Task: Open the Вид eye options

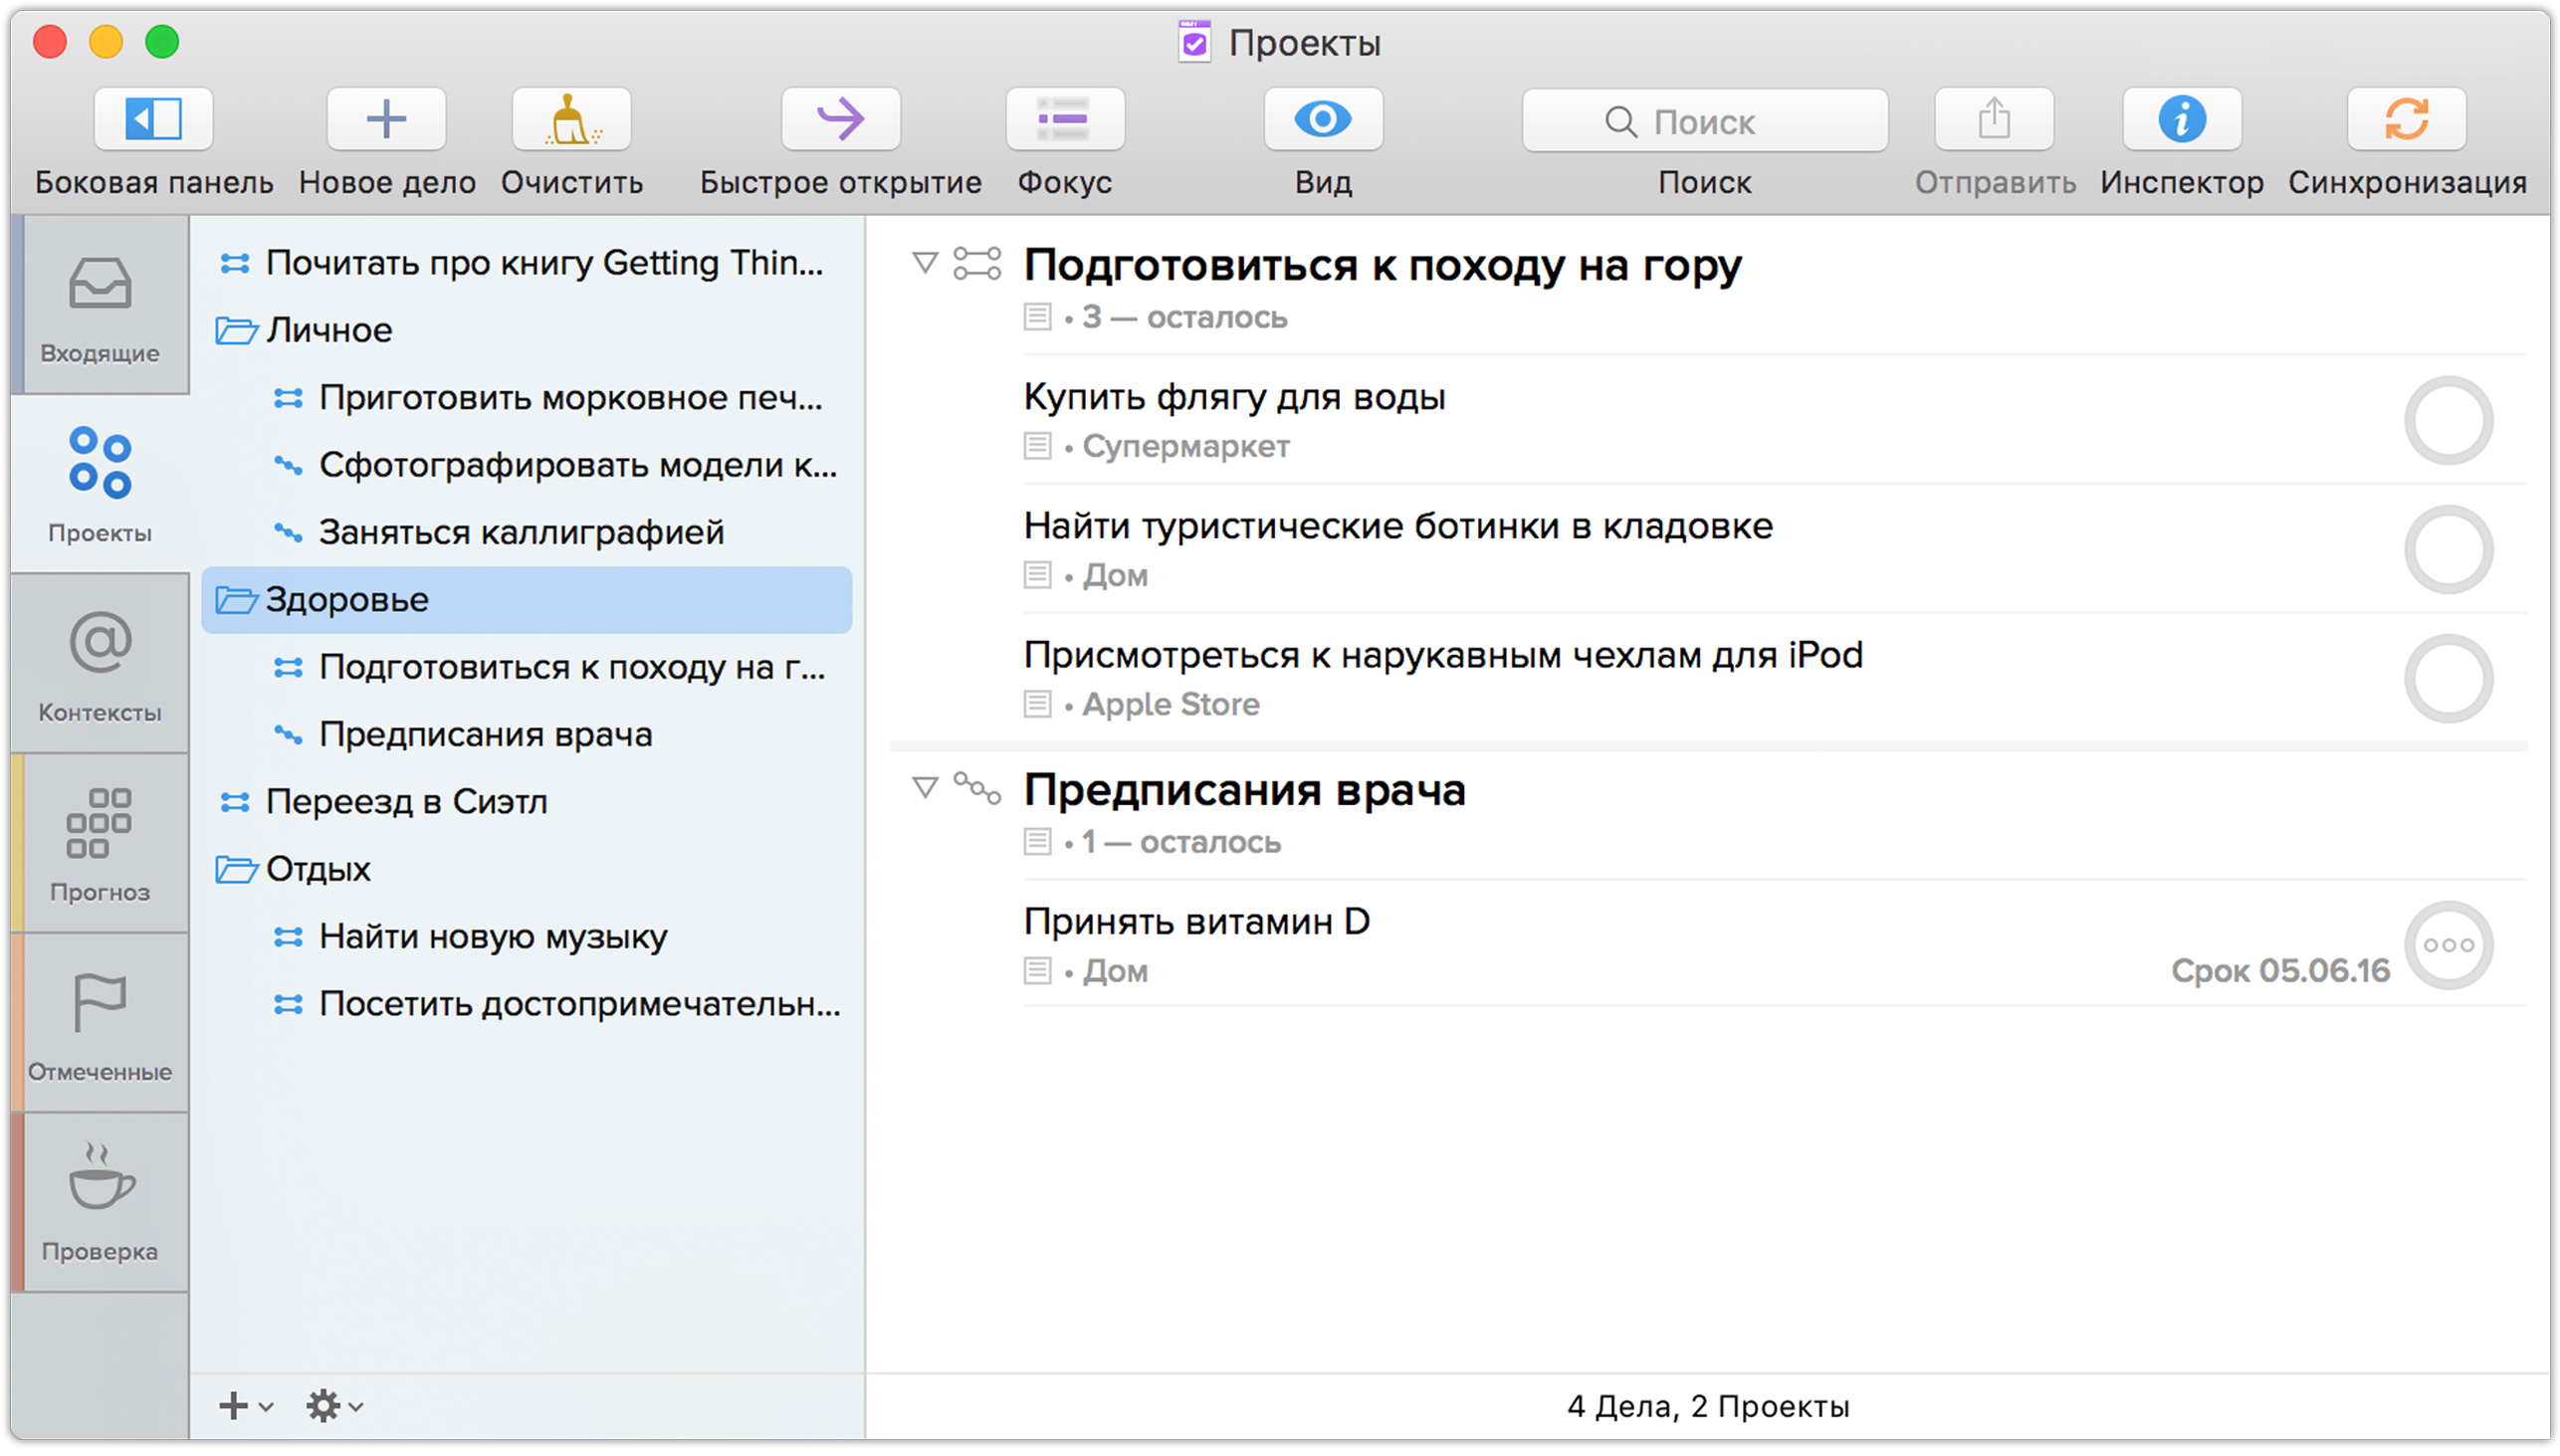Action: [1323, 119]
